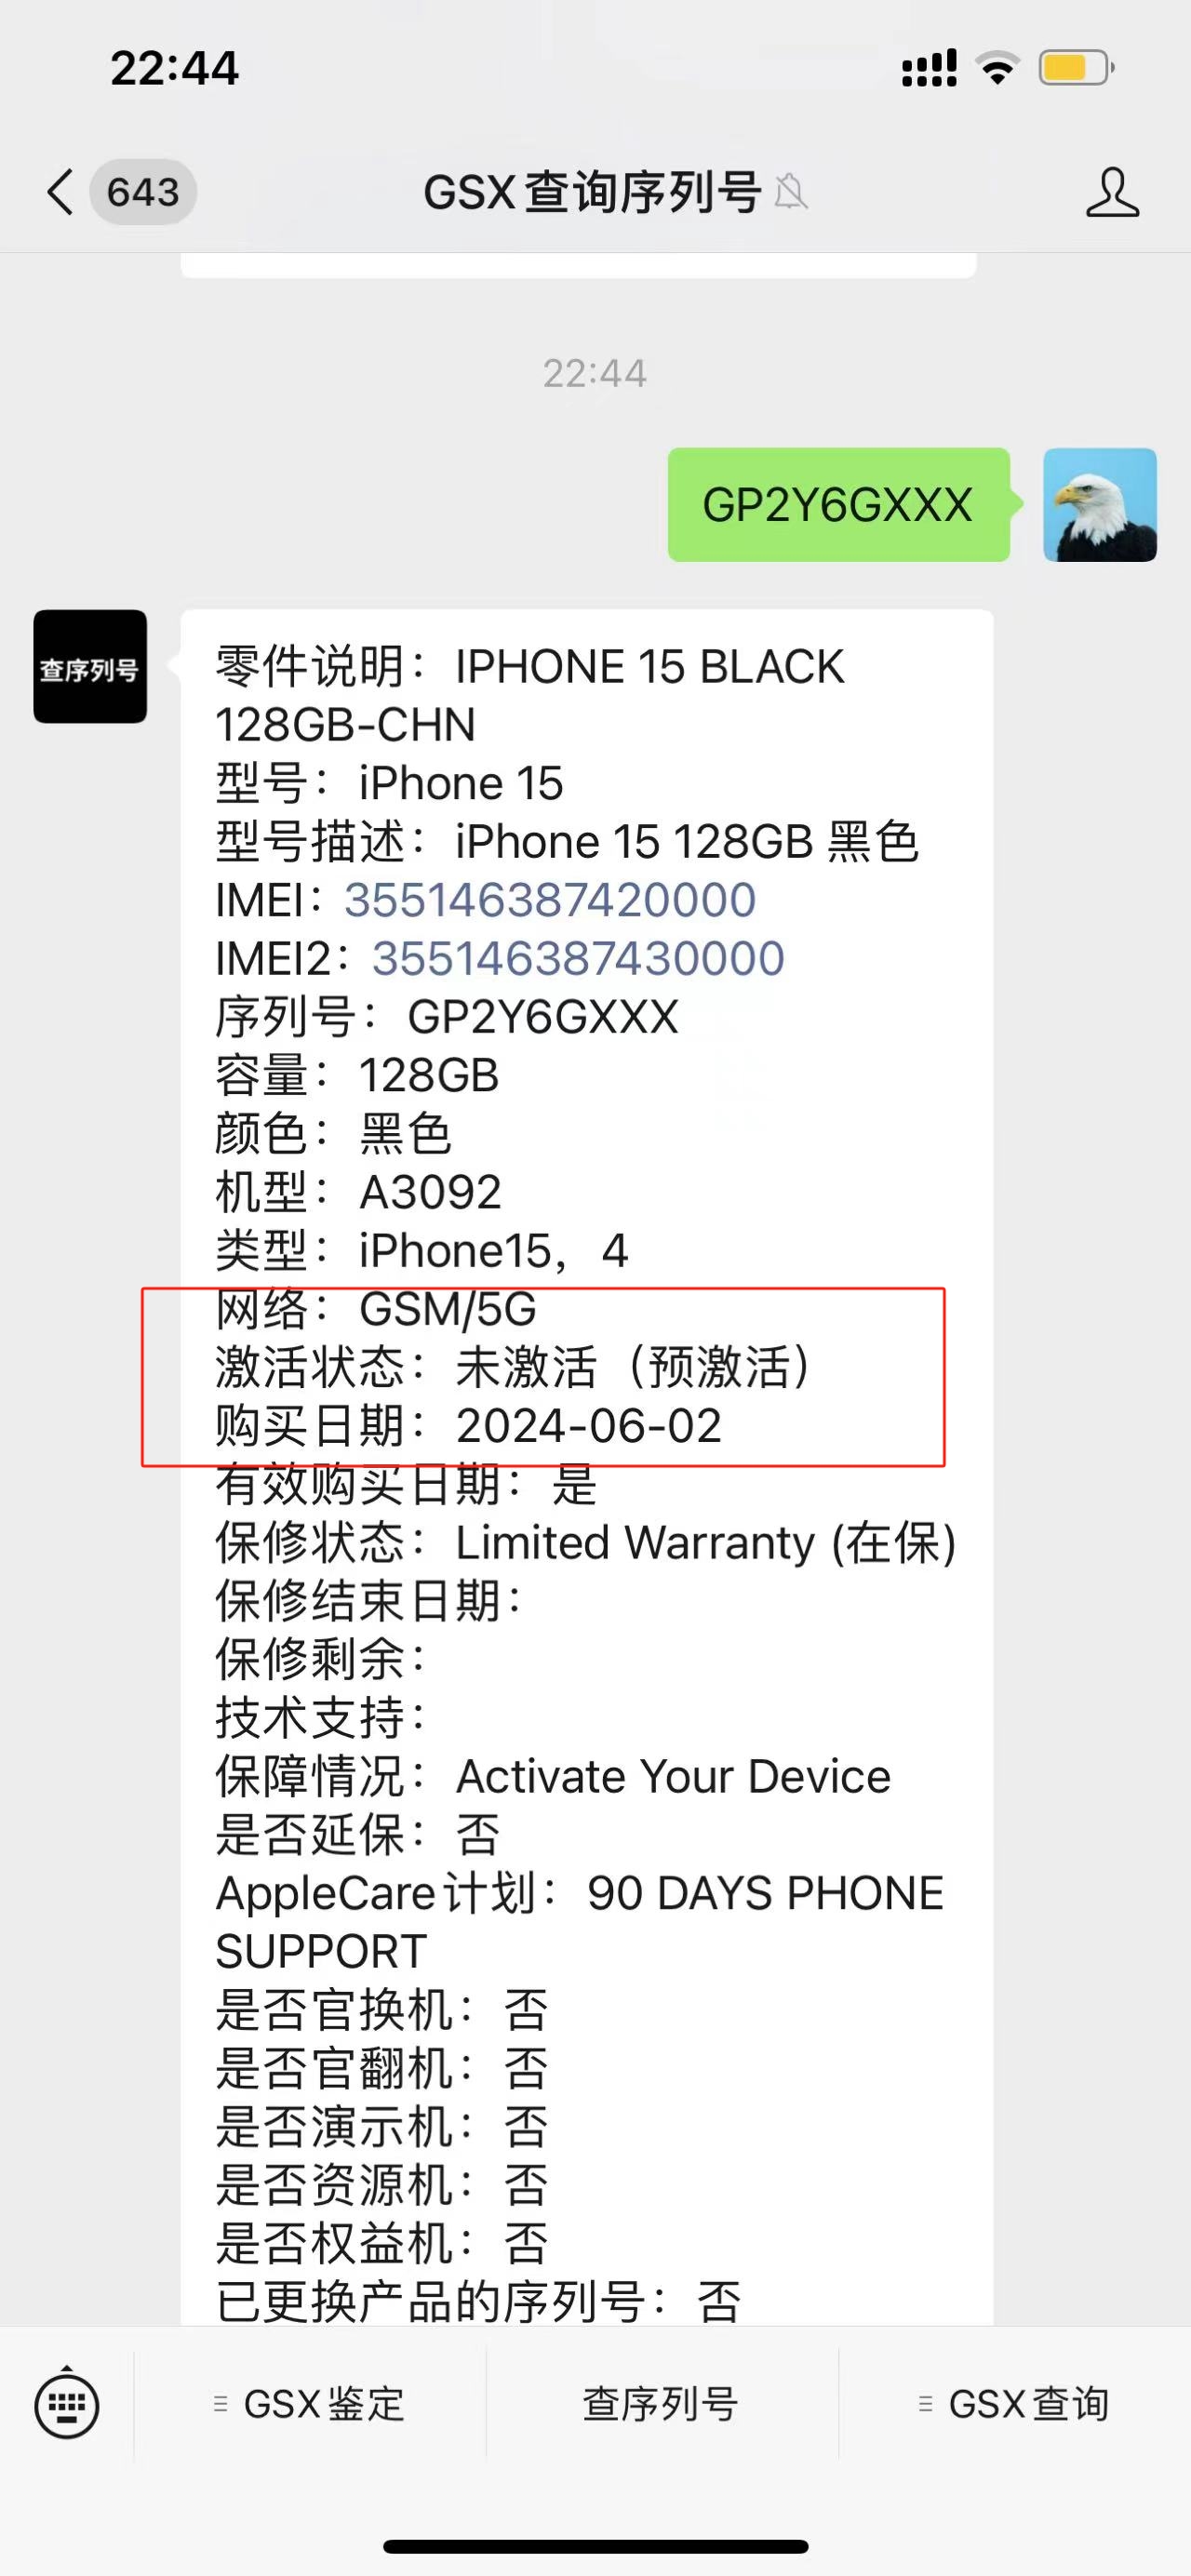Select the 查序列号 bottom menu item

(x=661, y=2404)
